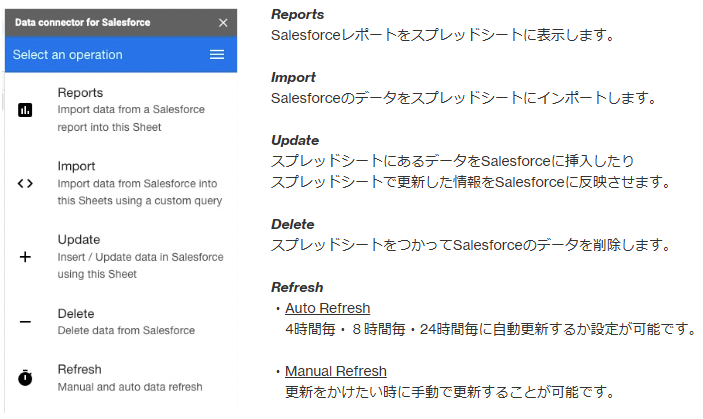This screenshot has height=419, width=703.
Task: Click the Refresh stopwatch icon
Action: [25, 378]
